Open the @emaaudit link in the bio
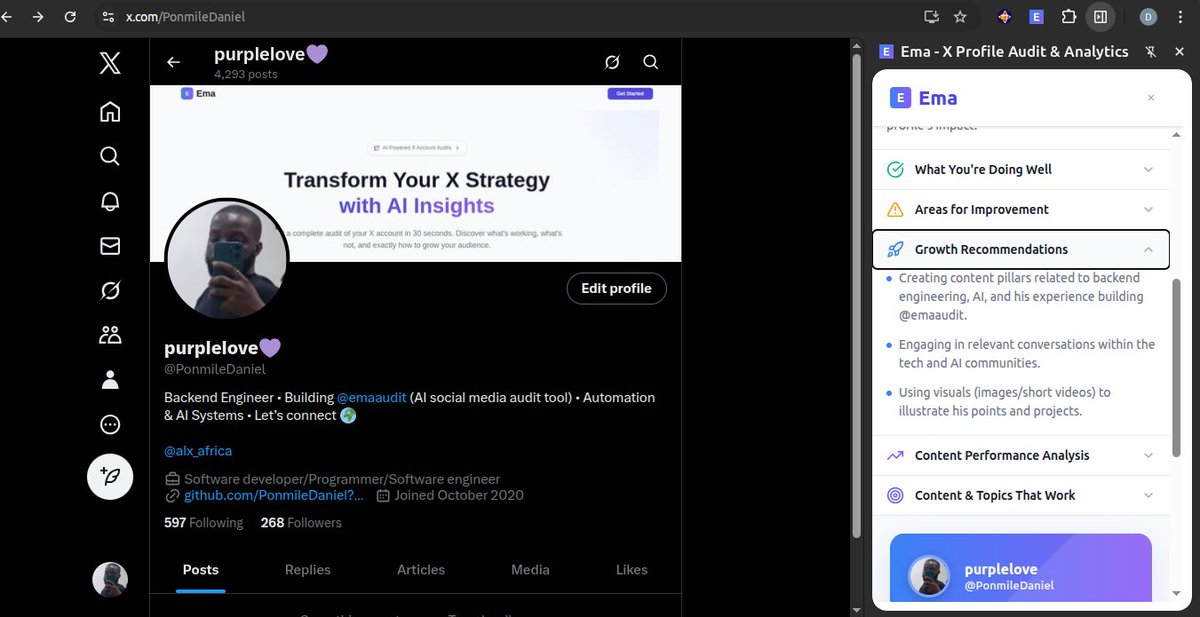This screenshot has width=1200, height=617. [x=371, y=397]
